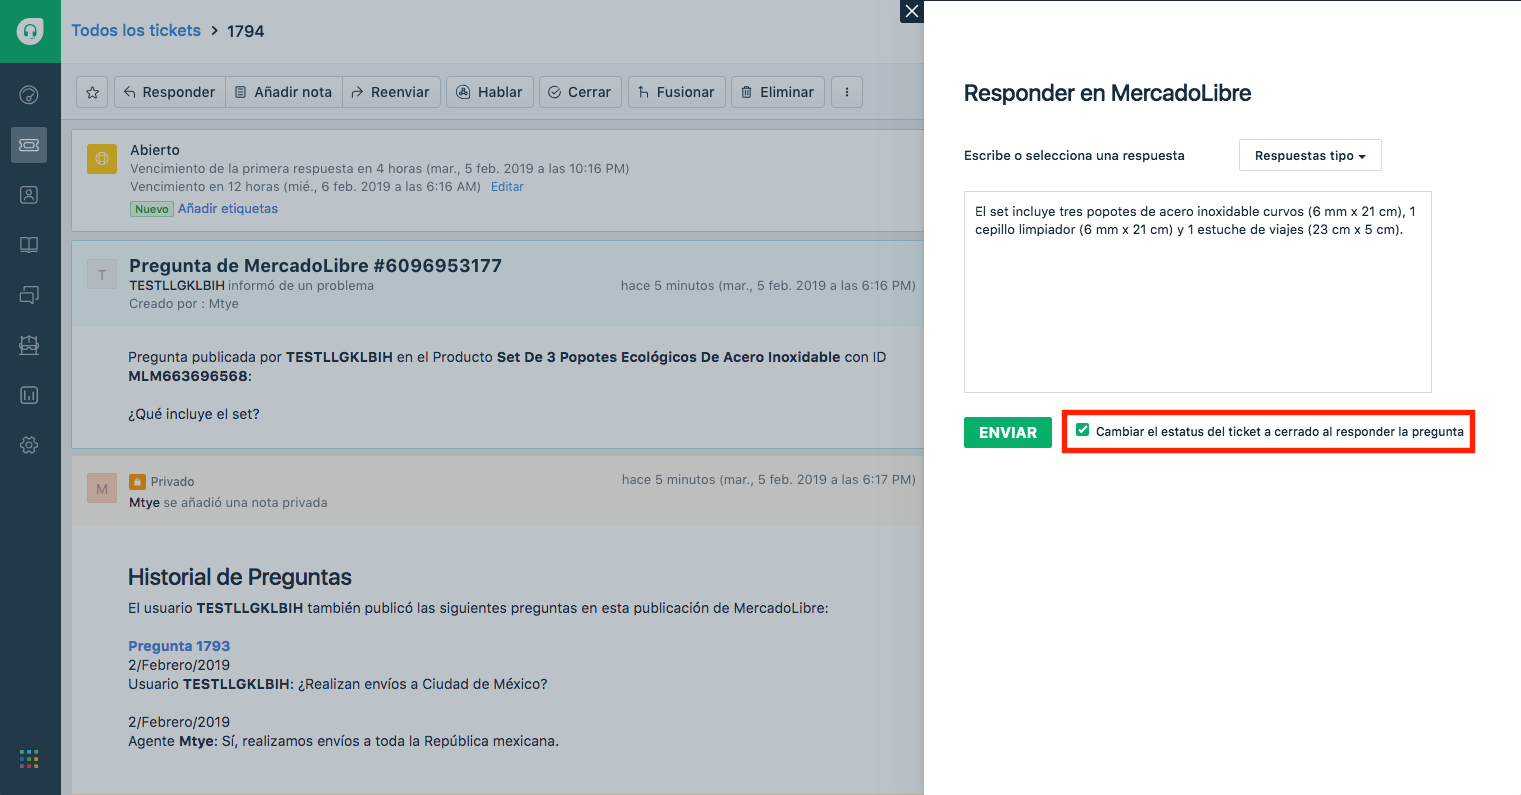Open the Solutions book icon in sidebar
Screen dimensions: 1521x795
tap(29, 245)
